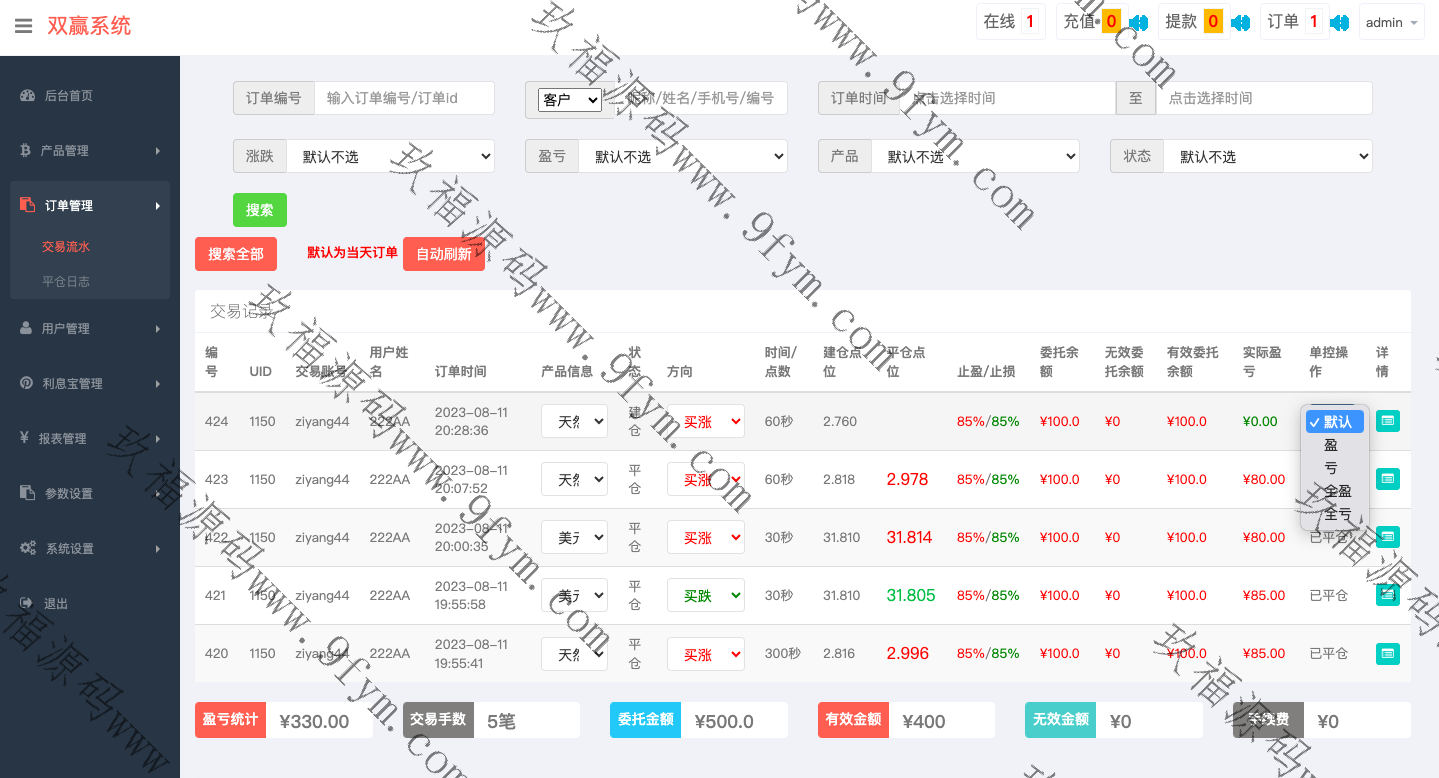Screen dimensions: 1439x778
Task: Open the 平仓日志 submenu item
Action: coord(66,282)
